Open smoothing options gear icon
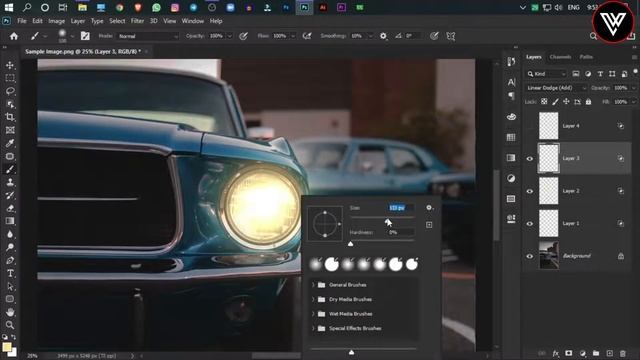 tap(383, 36)
